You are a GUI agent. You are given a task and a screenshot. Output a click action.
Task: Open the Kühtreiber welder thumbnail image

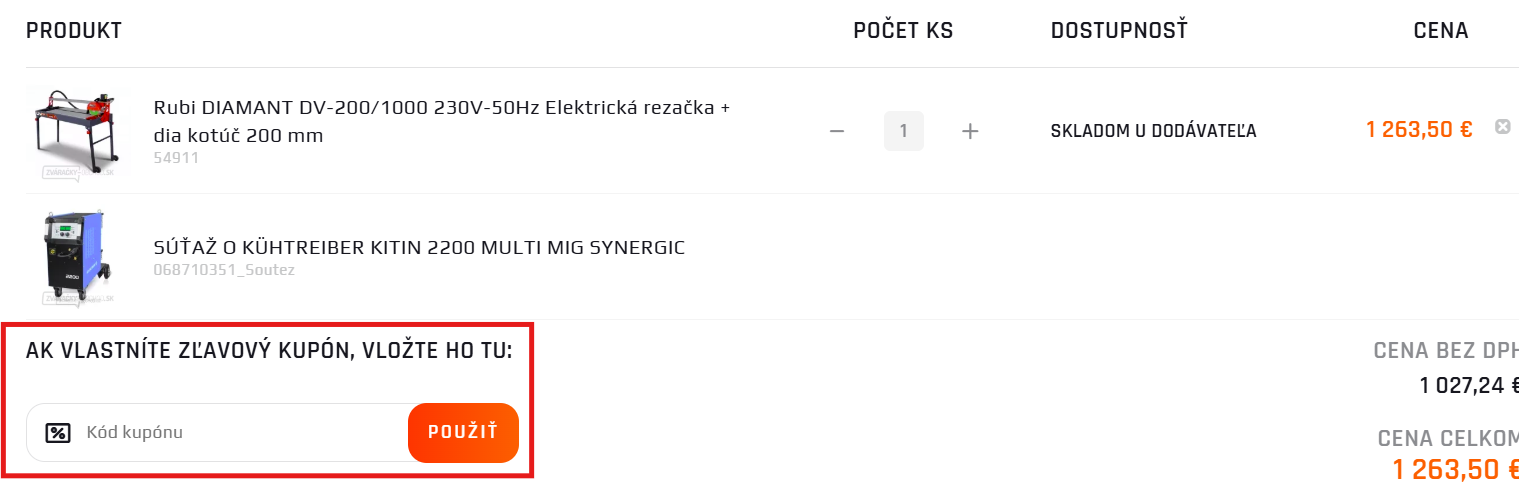[x=77, y=257]
